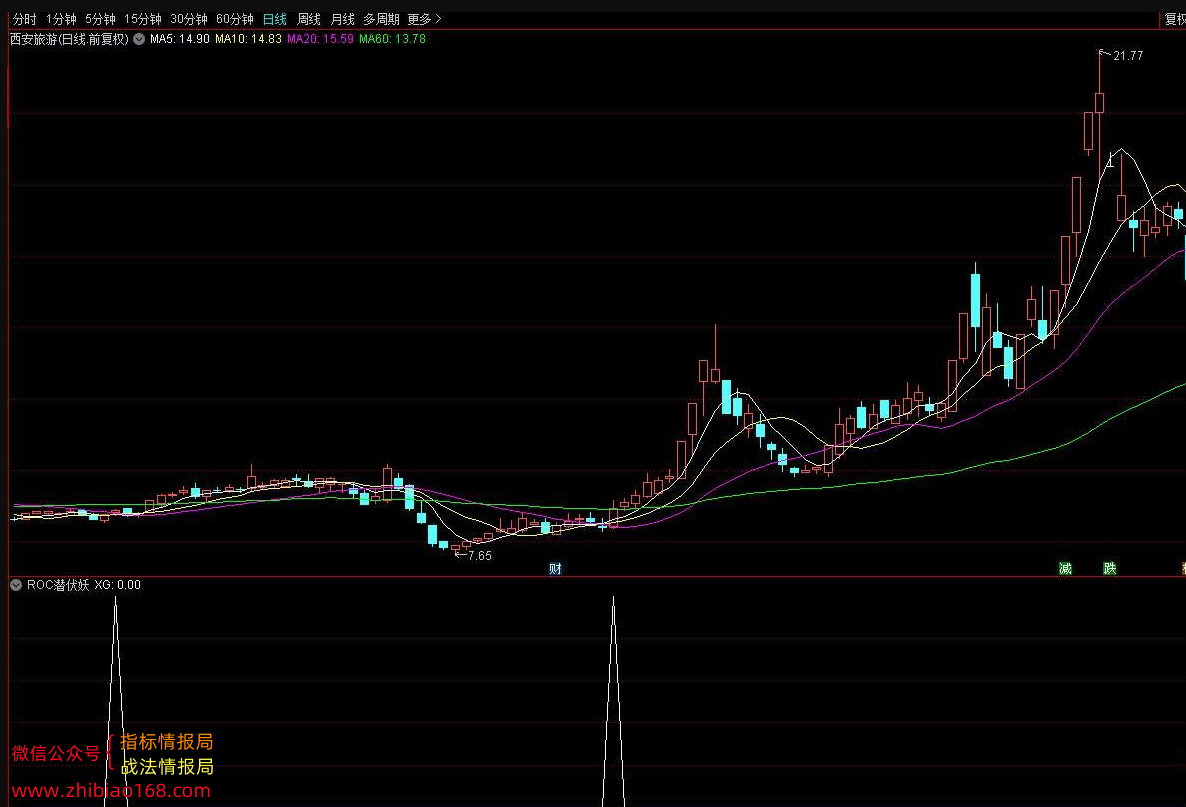Select the 日线 daily chart tab
Image resolution: width=1186 pixels, height=807 pixels.
click(275, 19)
